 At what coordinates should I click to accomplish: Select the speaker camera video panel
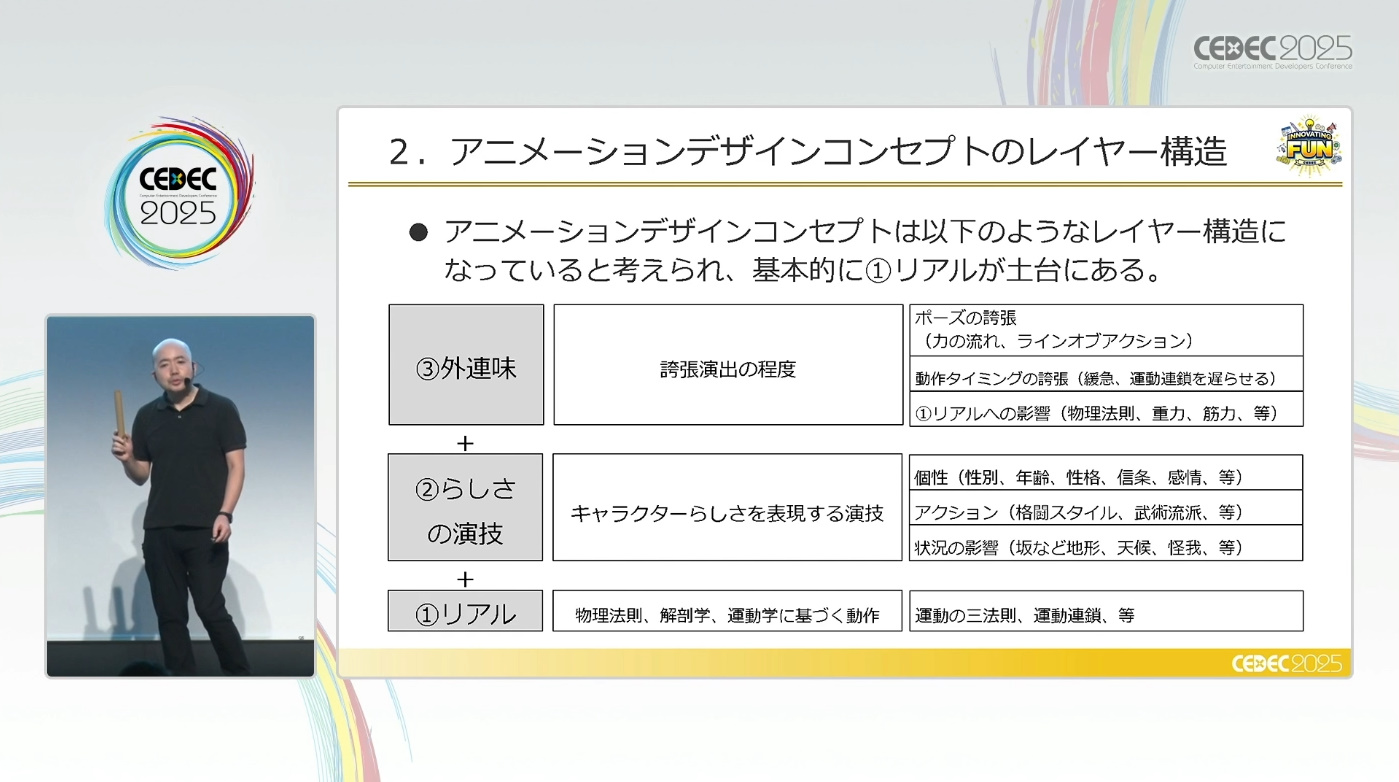click(x=180, y=496)
